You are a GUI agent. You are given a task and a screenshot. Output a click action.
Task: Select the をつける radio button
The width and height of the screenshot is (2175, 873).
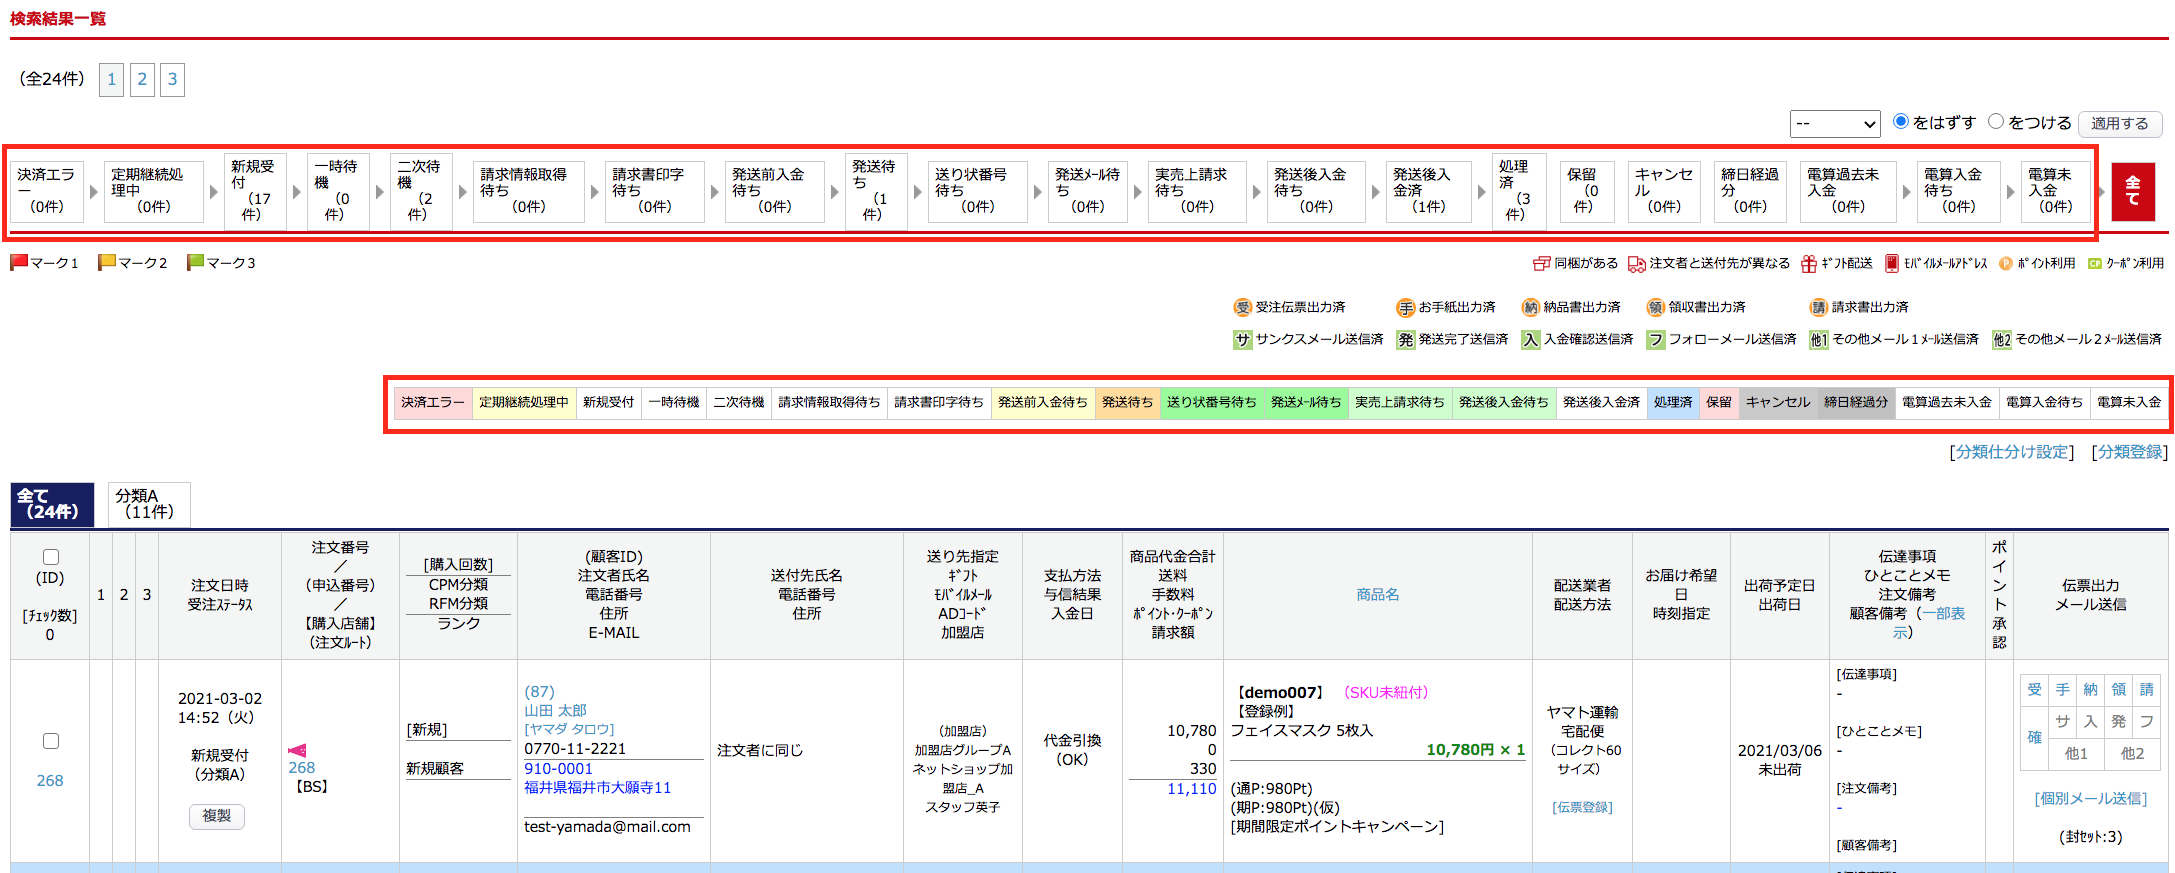[x=1996, y=121]
